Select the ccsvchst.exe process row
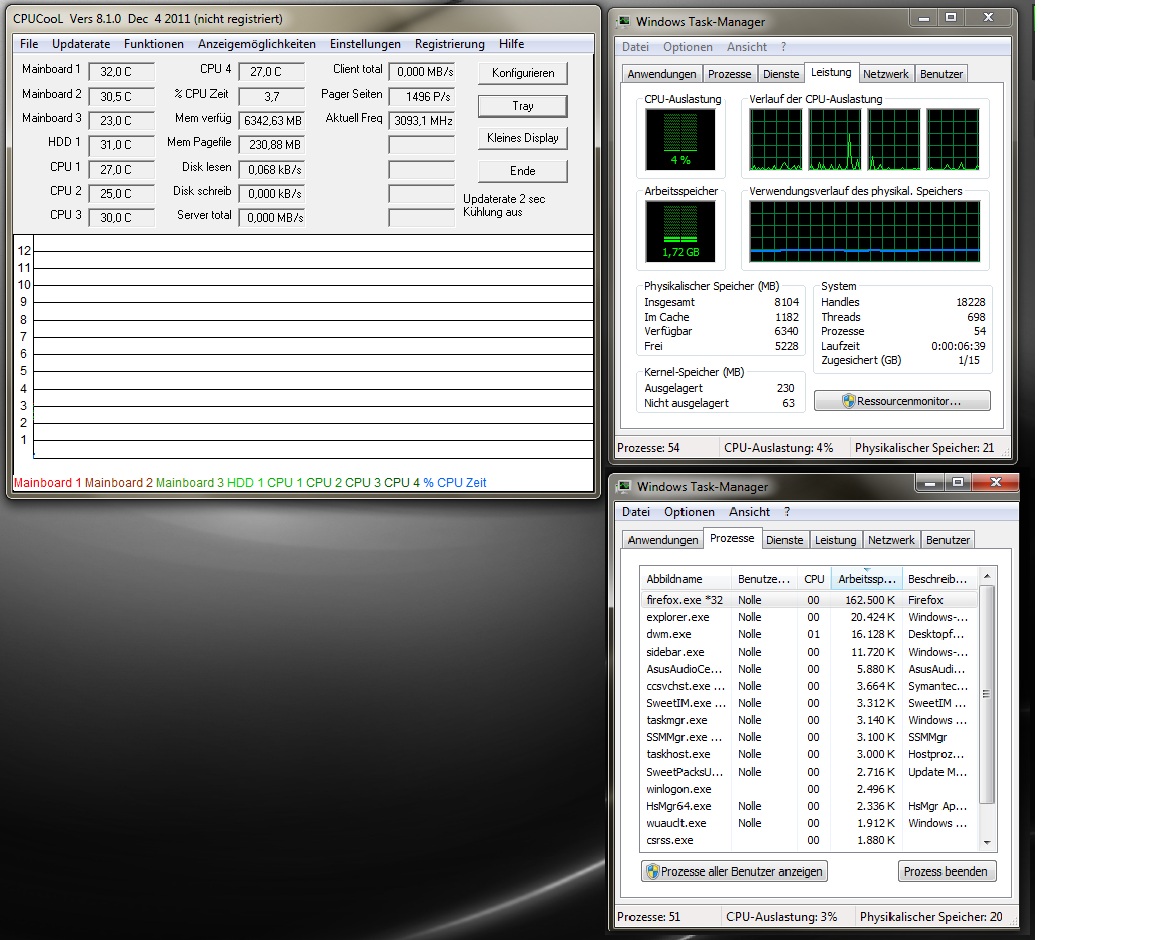 click(x=809, y=686)
